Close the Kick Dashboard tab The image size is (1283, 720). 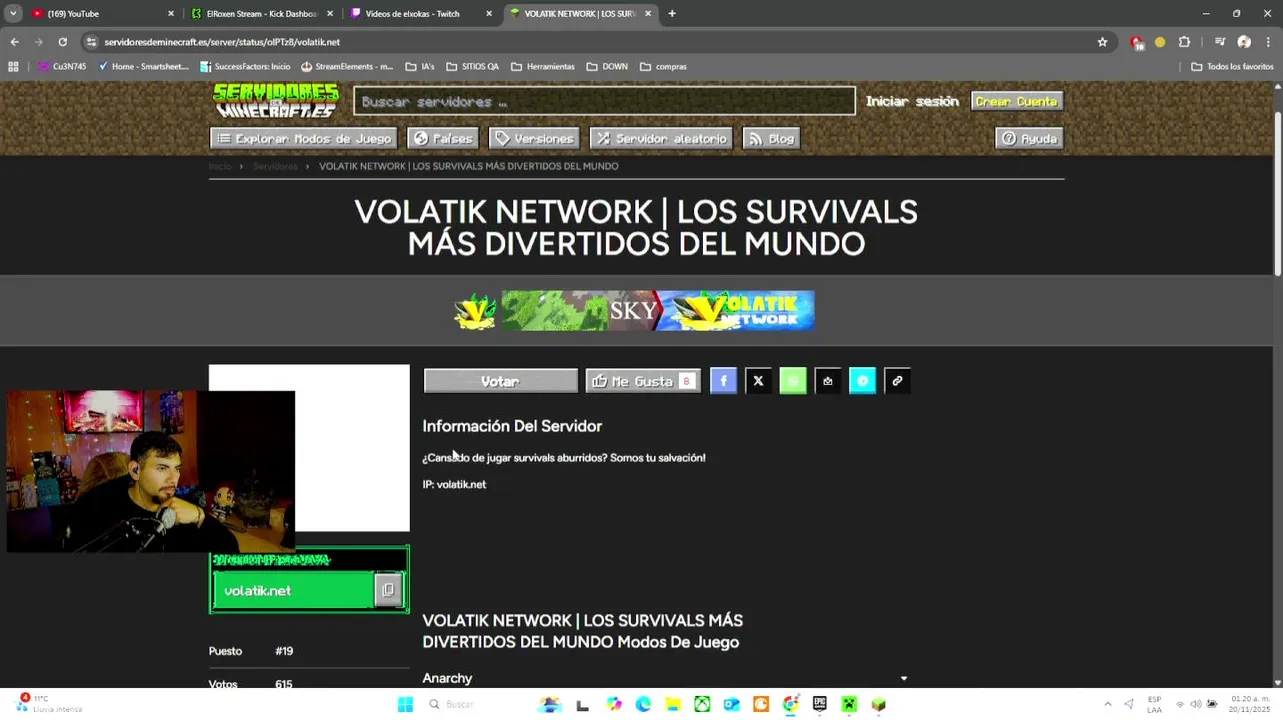pos(330,14)
